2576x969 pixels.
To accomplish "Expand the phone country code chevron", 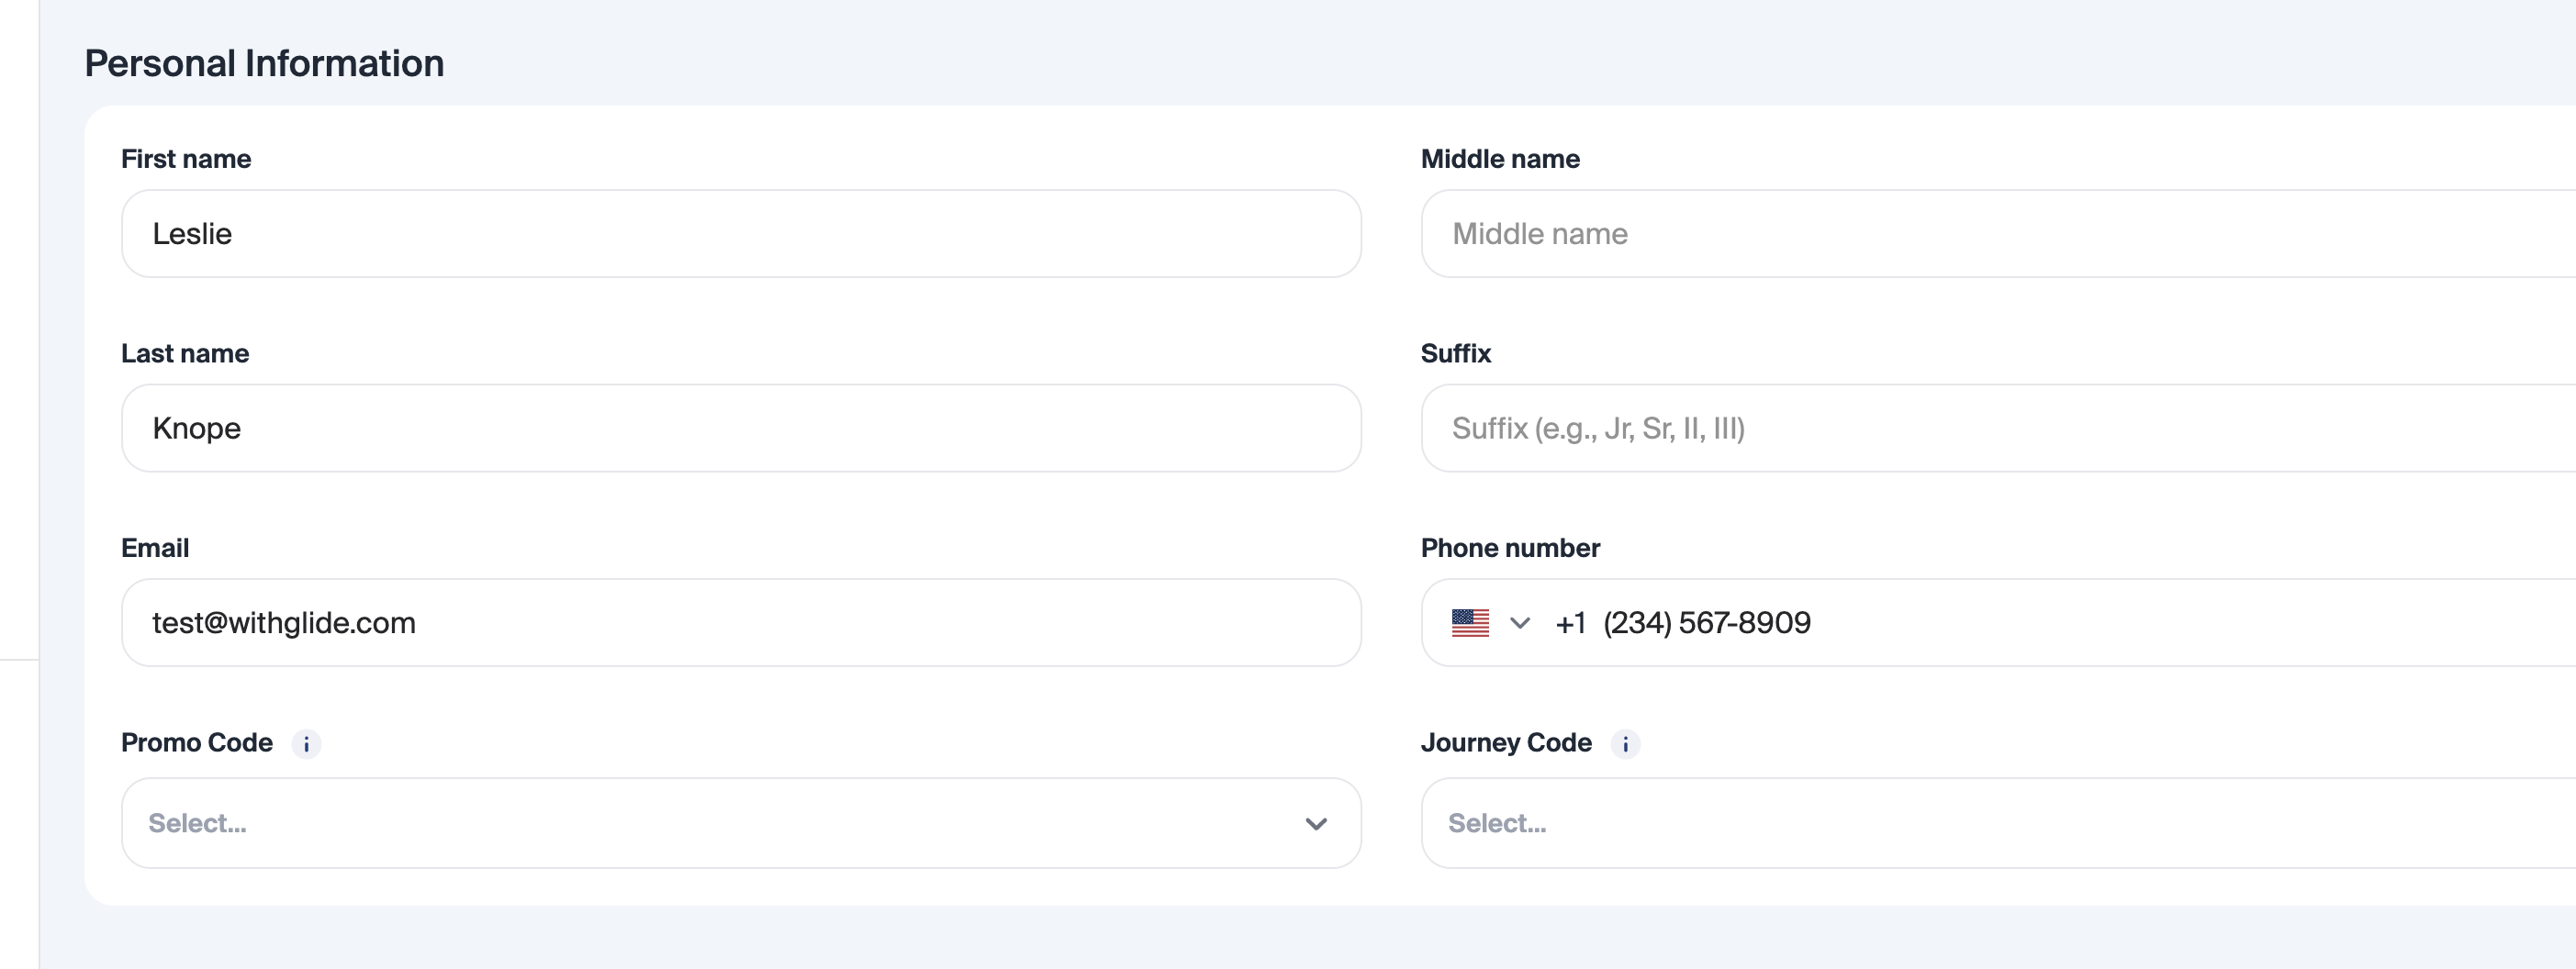I will (1519, 623).
